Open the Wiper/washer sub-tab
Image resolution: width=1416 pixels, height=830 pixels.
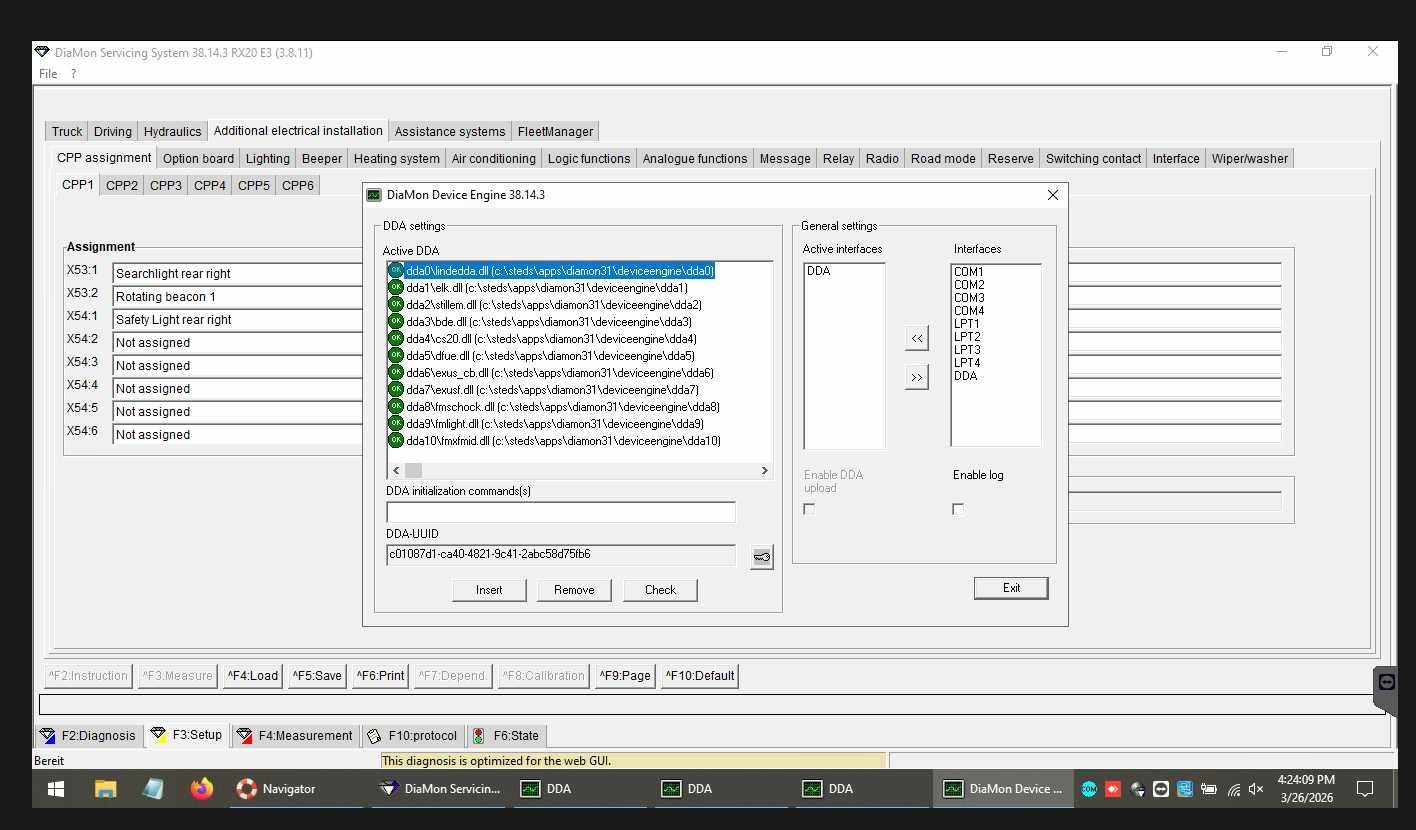click(x=1250, y=158)
